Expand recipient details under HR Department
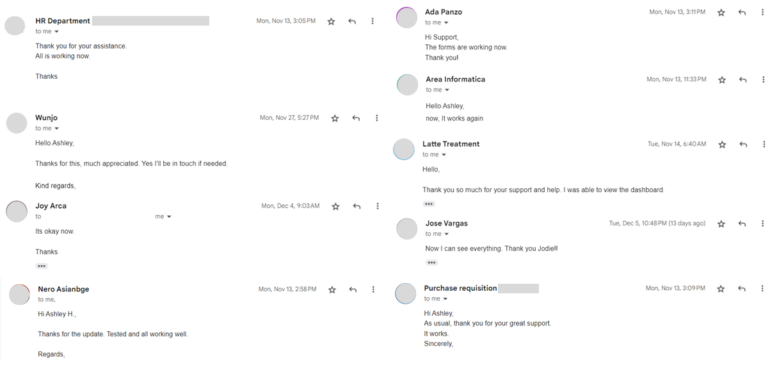Image resolution: width=768 pixels, height=367 pixels. [56, 32]
